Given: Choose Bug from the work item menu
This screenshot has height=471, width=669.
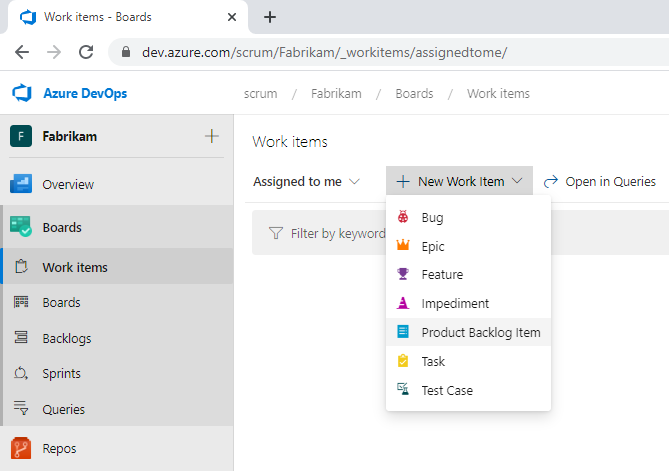Looking at the screenshot, I should [468, 217].
